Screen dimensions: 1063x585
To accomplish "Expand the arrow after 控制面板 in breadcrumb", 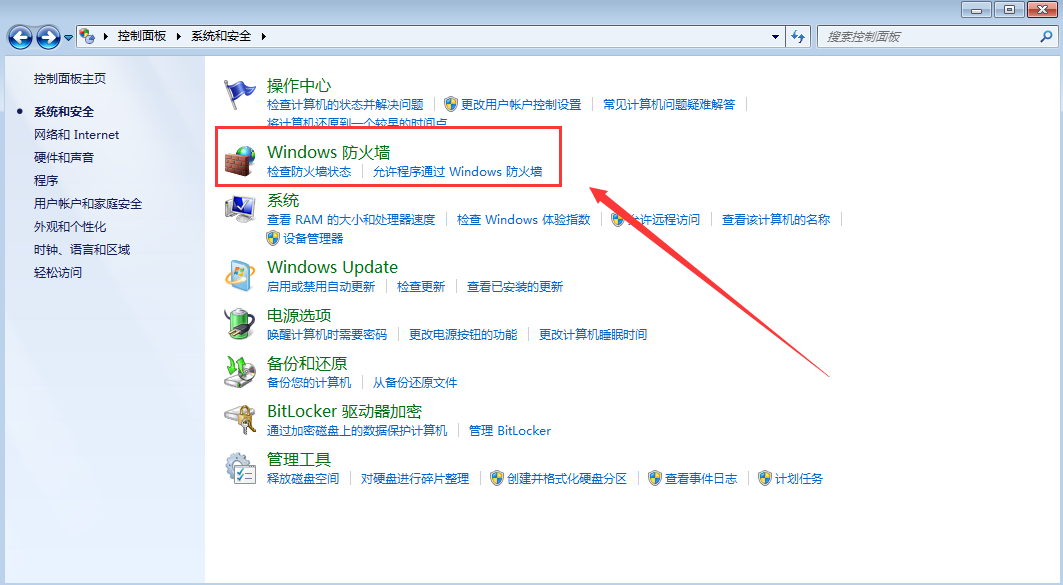I will pos(179,36).
